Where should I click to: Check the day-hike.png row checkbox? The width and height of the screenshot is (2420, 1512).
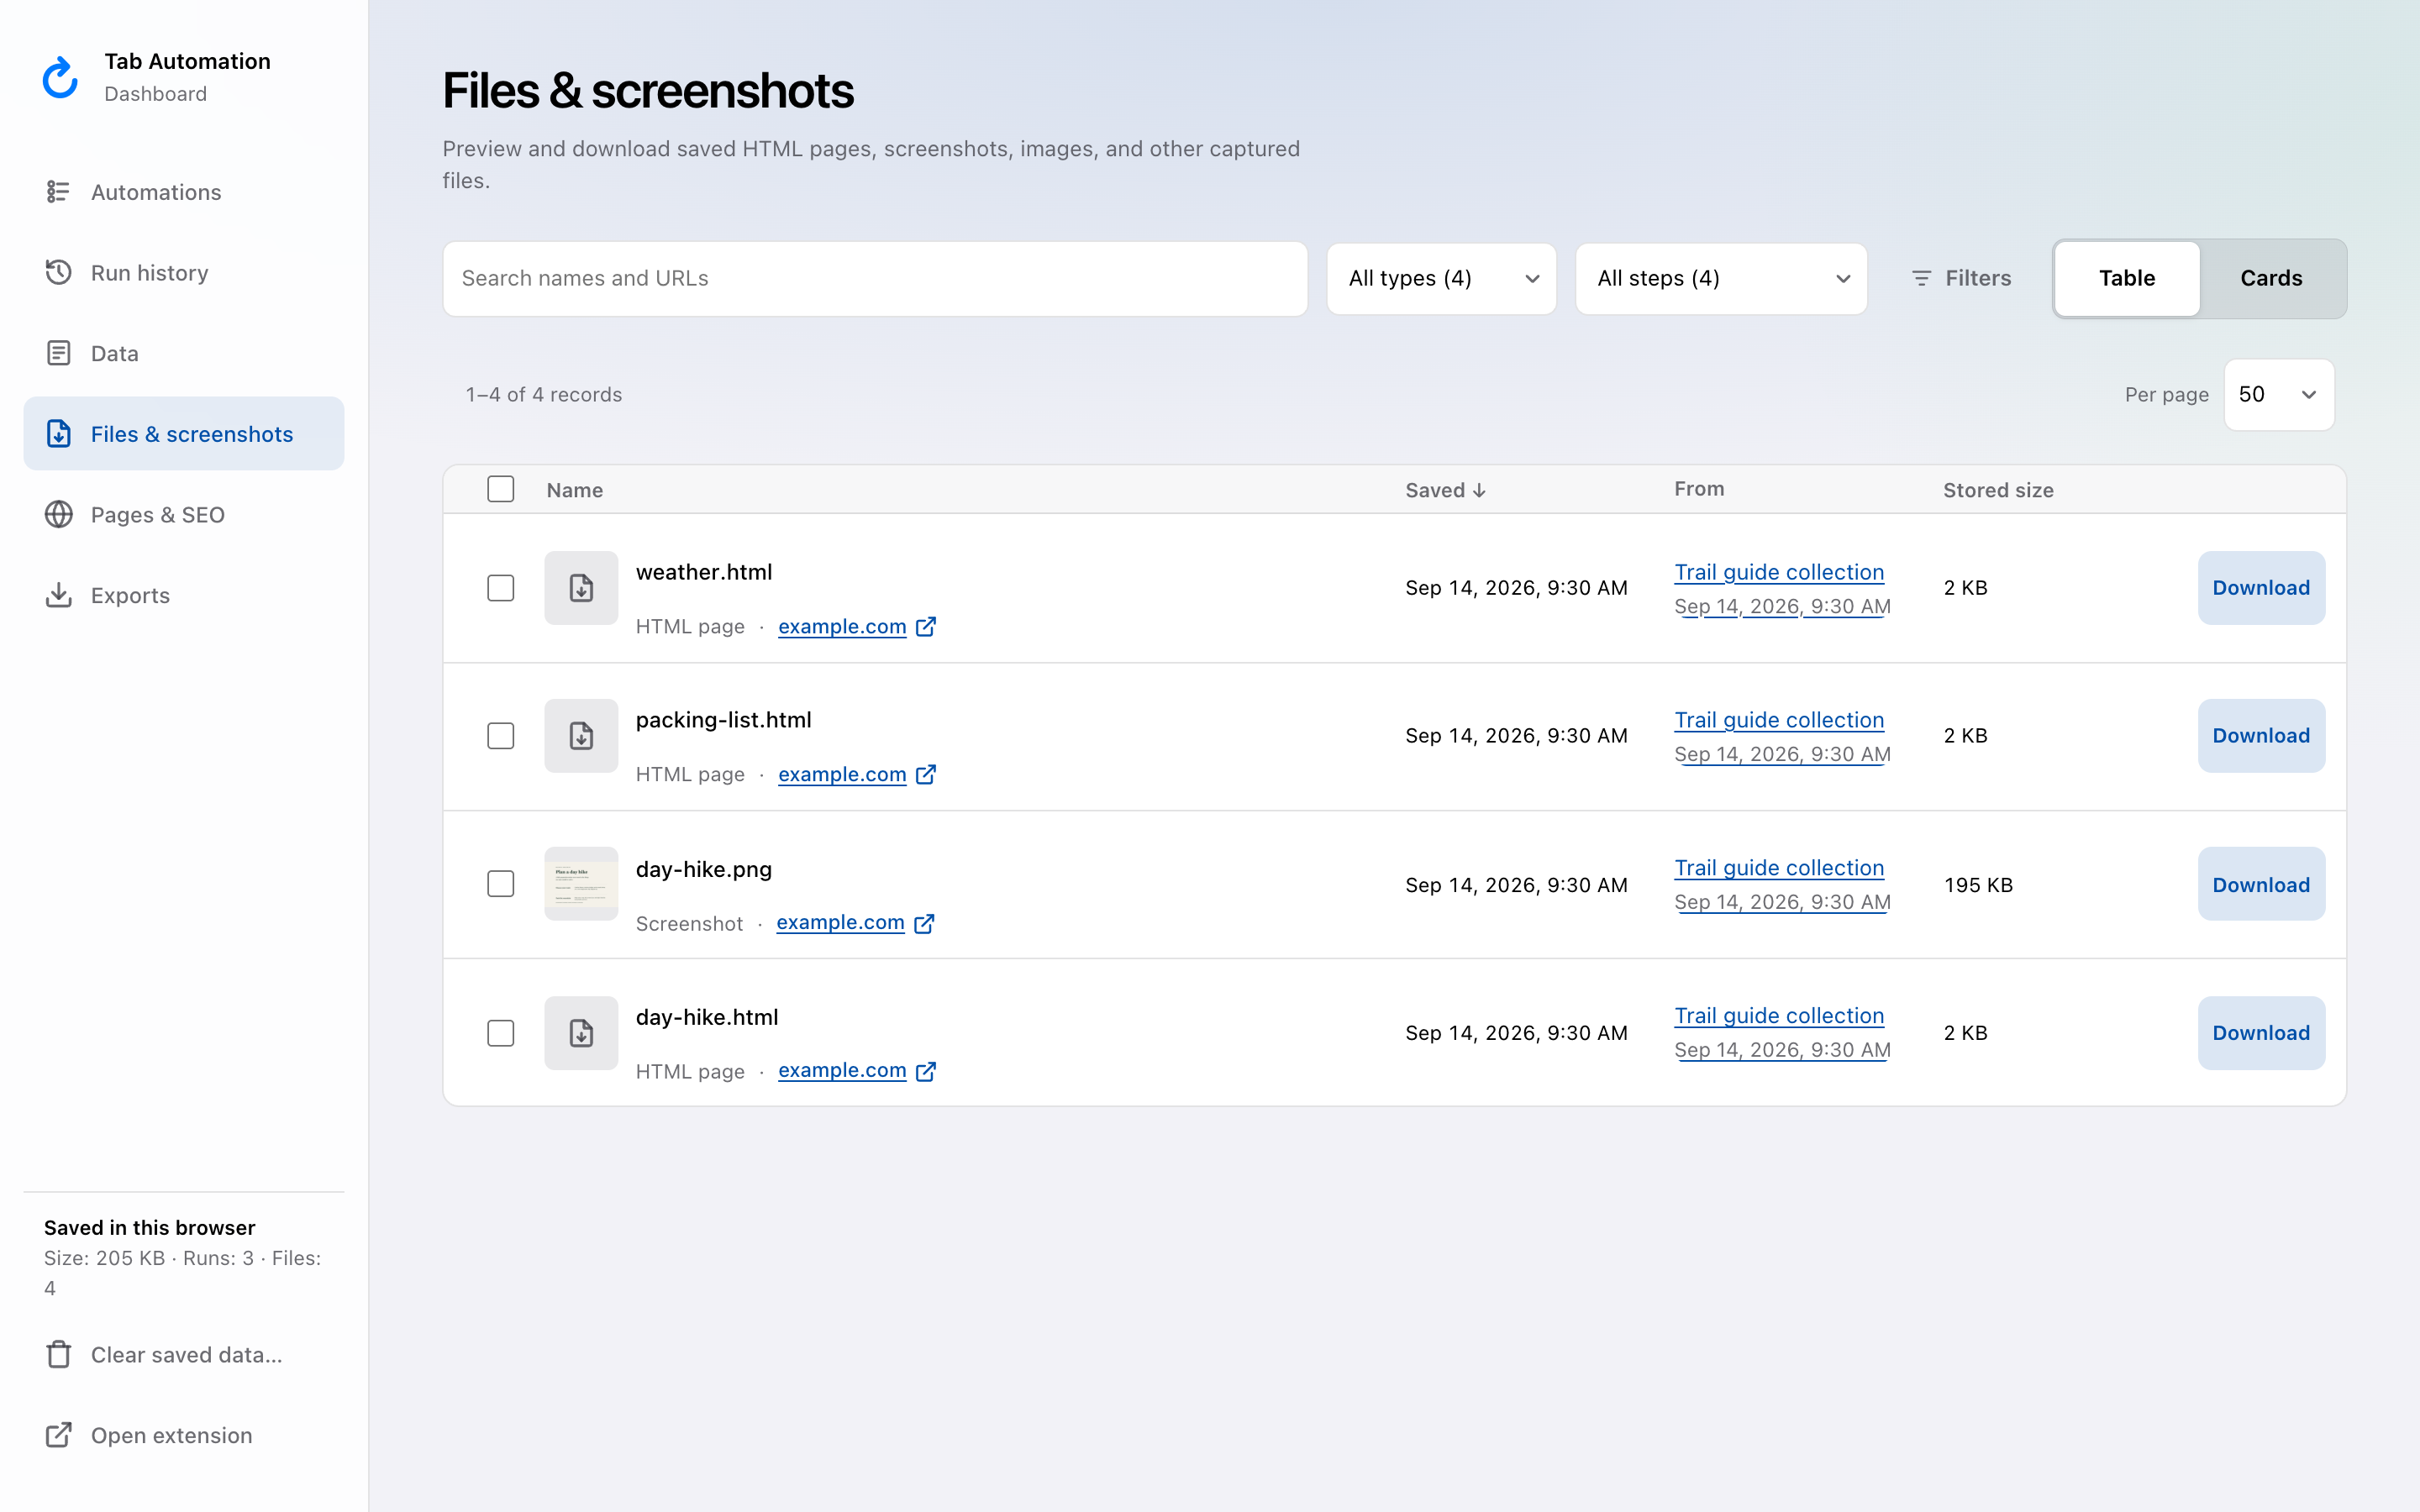[x=500, y=884]
